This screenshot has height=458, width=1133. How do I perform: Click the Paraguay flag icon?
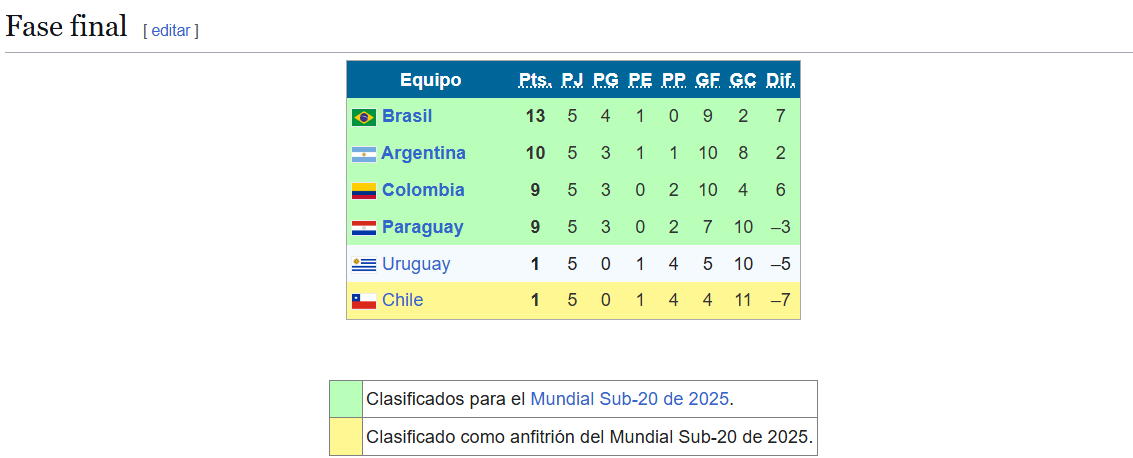coord(363,228)
